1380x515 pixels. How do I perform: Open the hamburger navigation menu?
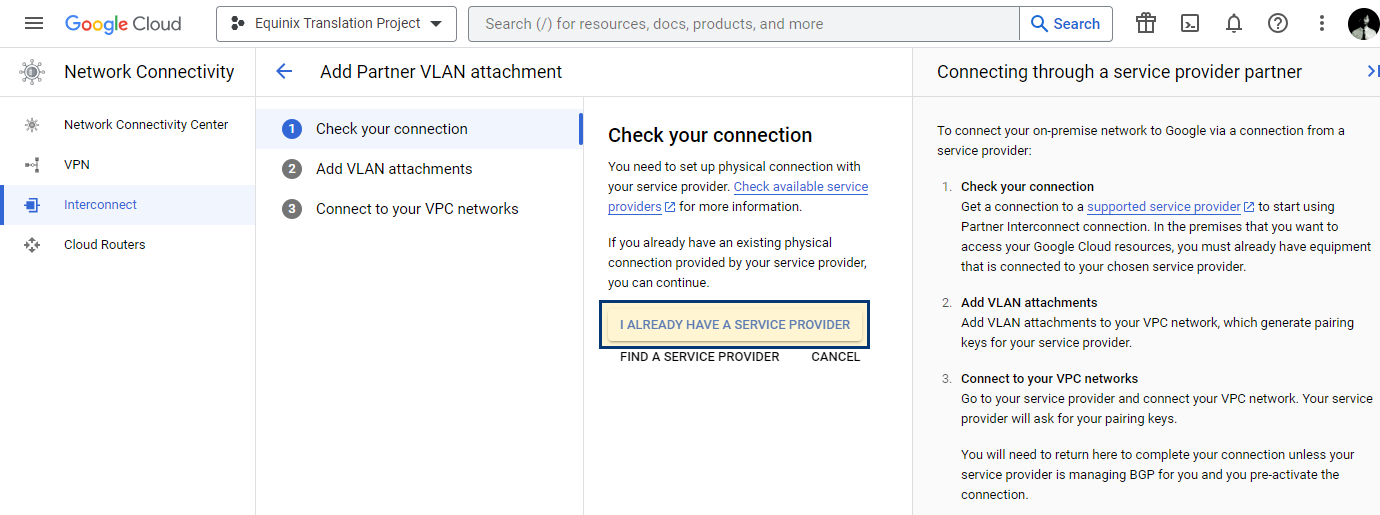(34, 24)
